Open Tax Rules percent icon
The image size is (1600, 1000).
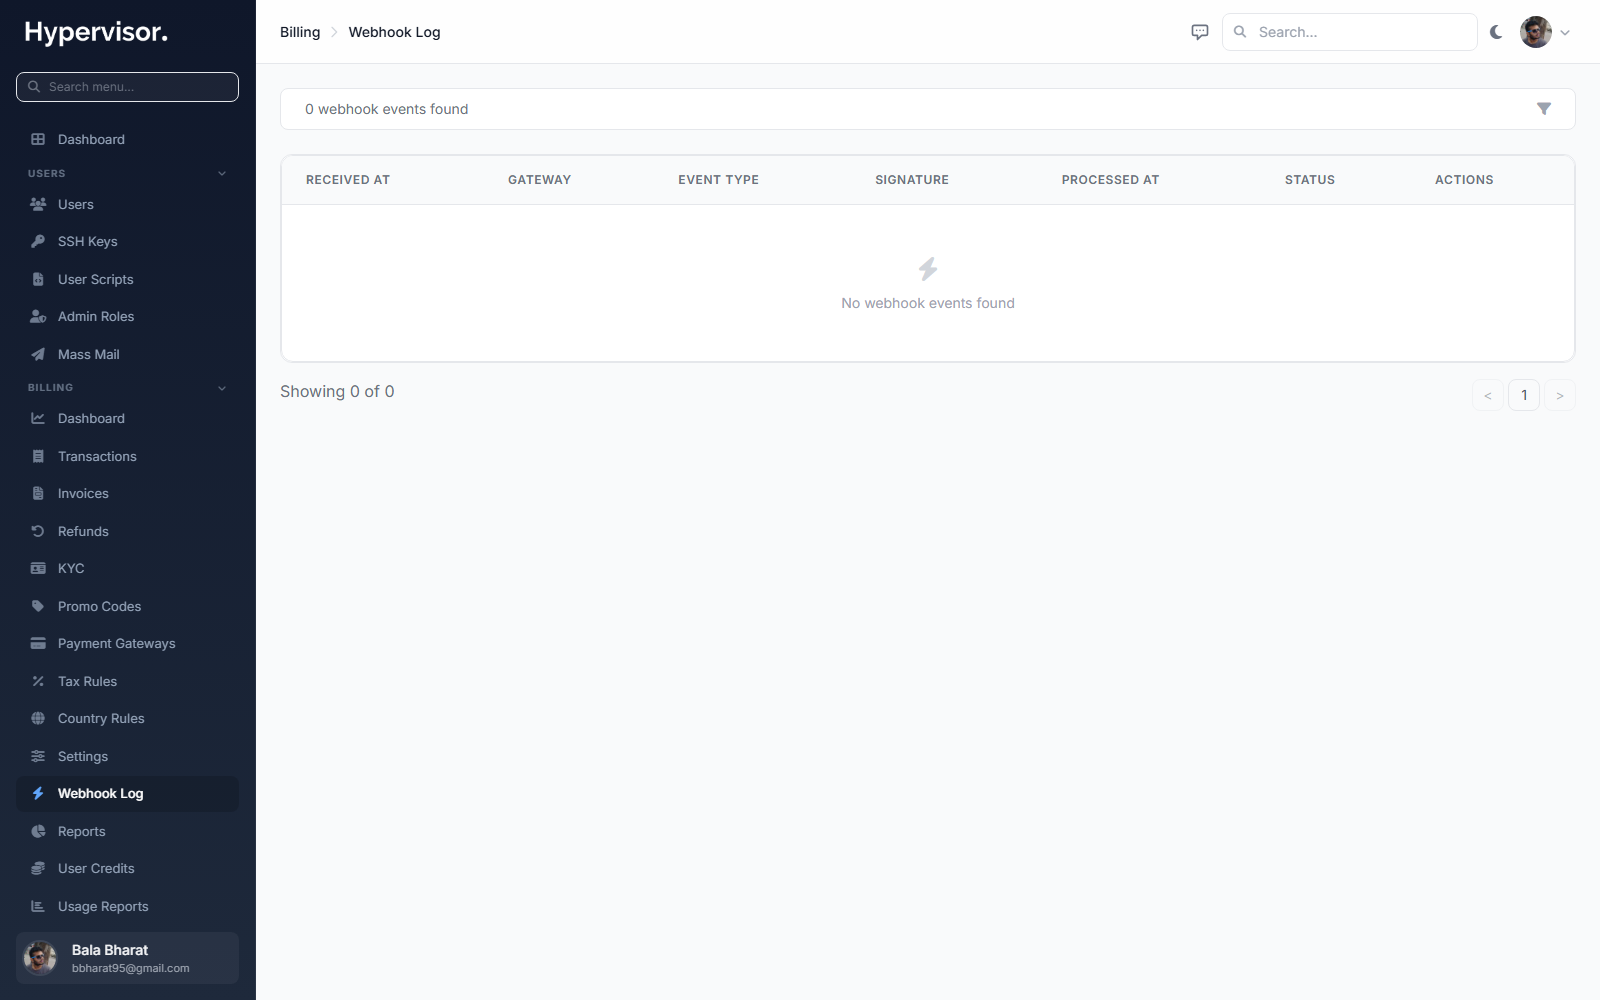point(38,681)
